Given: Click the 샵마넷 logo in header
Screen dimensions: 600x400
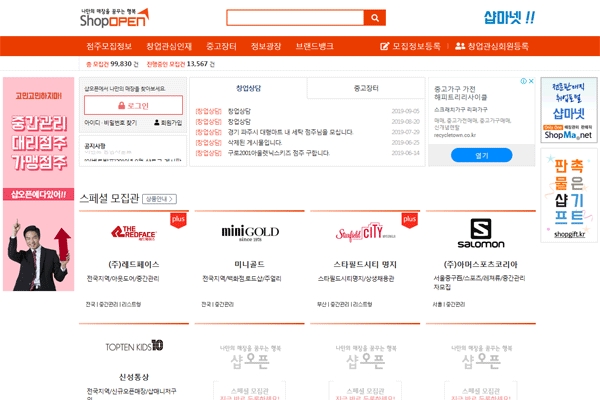Looking at the screenshot, I should click(509, 17).
